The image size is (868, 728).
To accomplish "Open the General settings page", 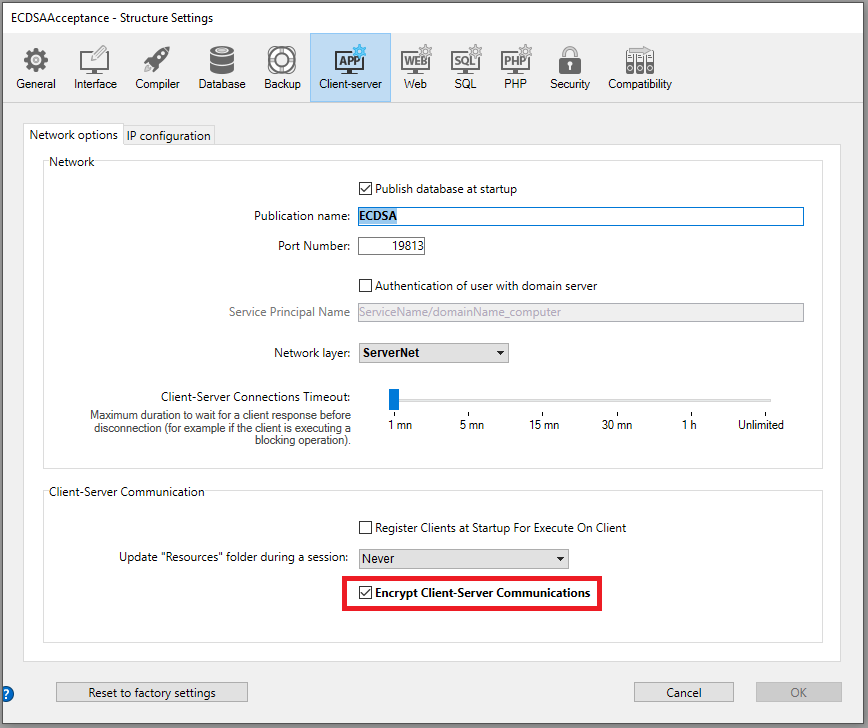I will (x=36, y=68).
